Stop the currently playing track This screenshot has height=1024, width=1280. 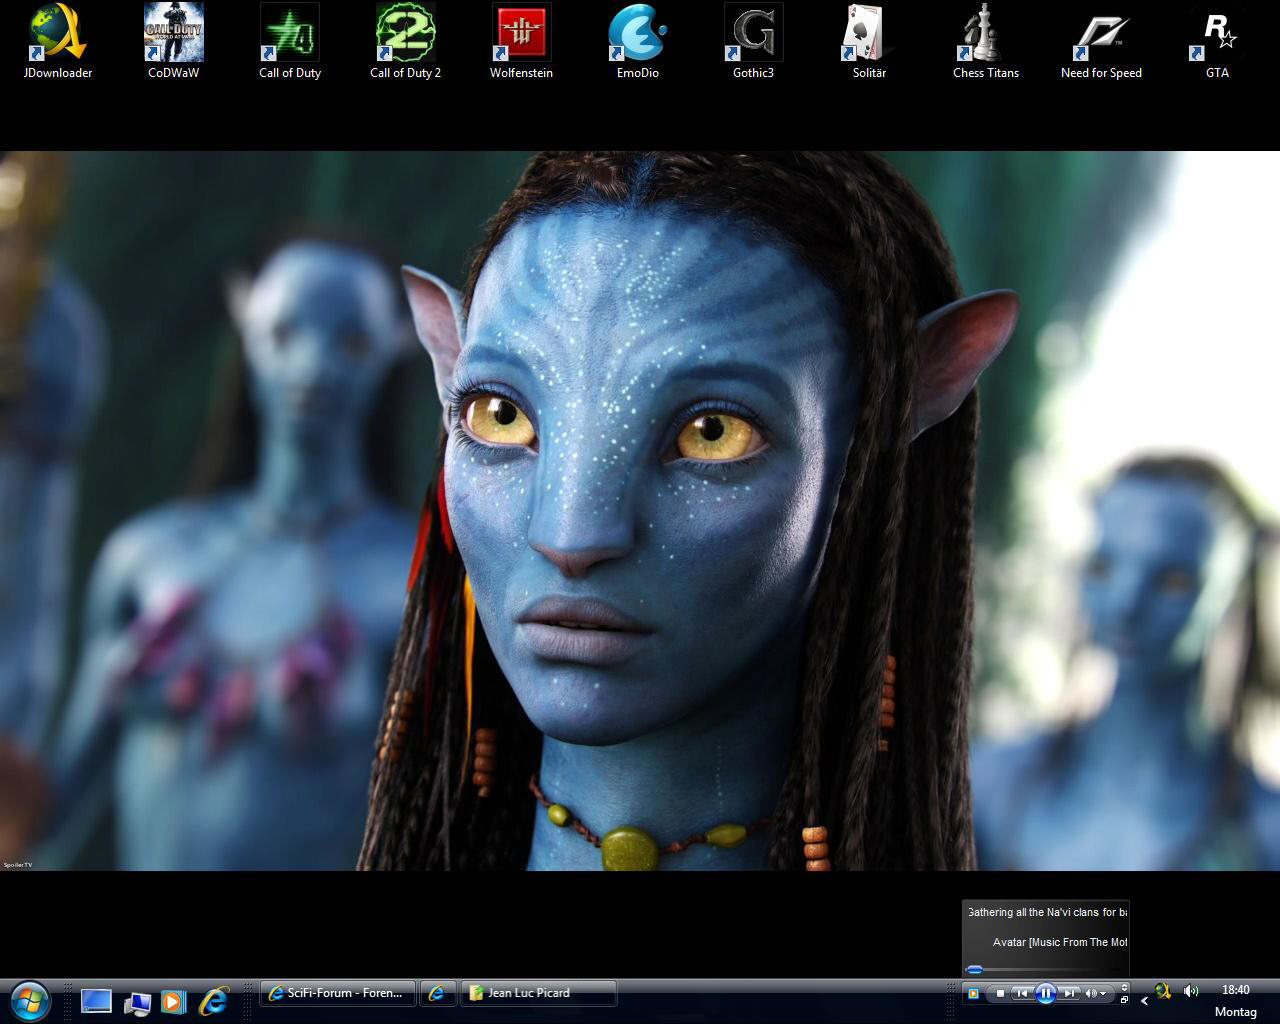click(1000, 993)
